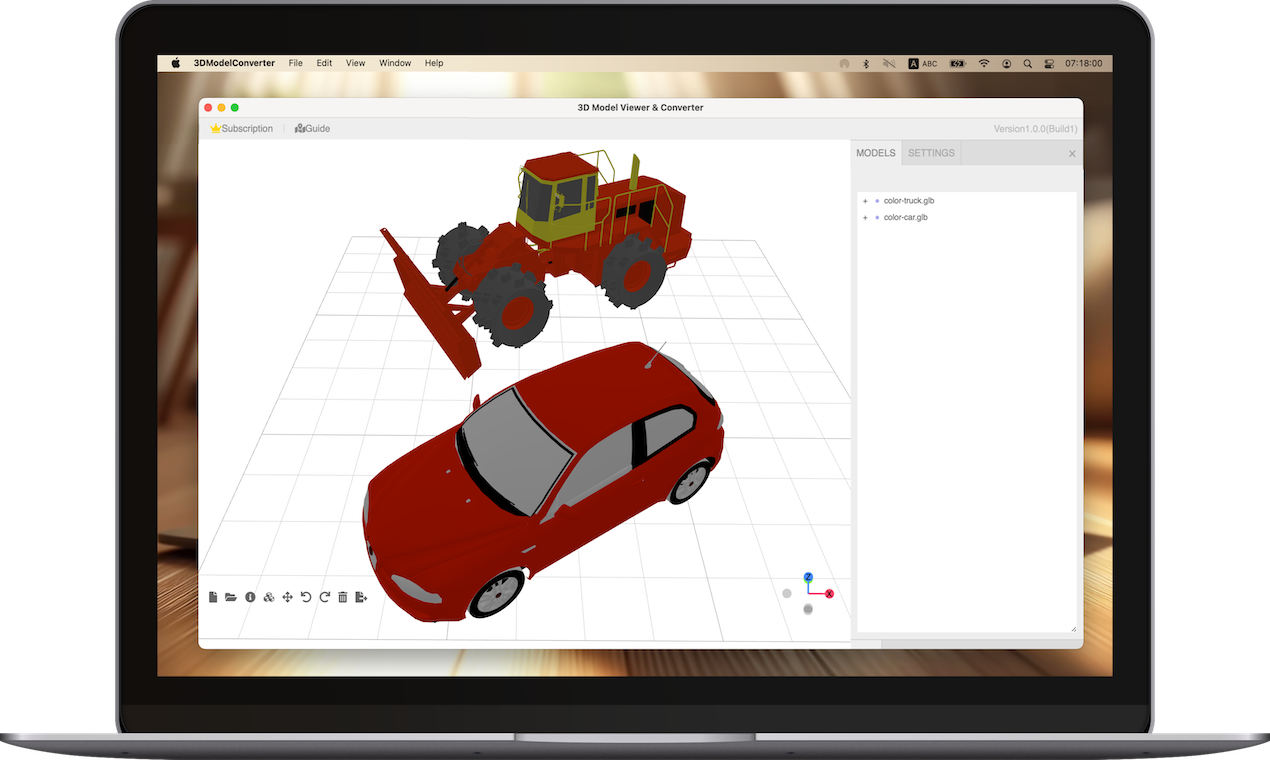Open the View menu
Screen dimensions: 1270x760
click(355, 63)
